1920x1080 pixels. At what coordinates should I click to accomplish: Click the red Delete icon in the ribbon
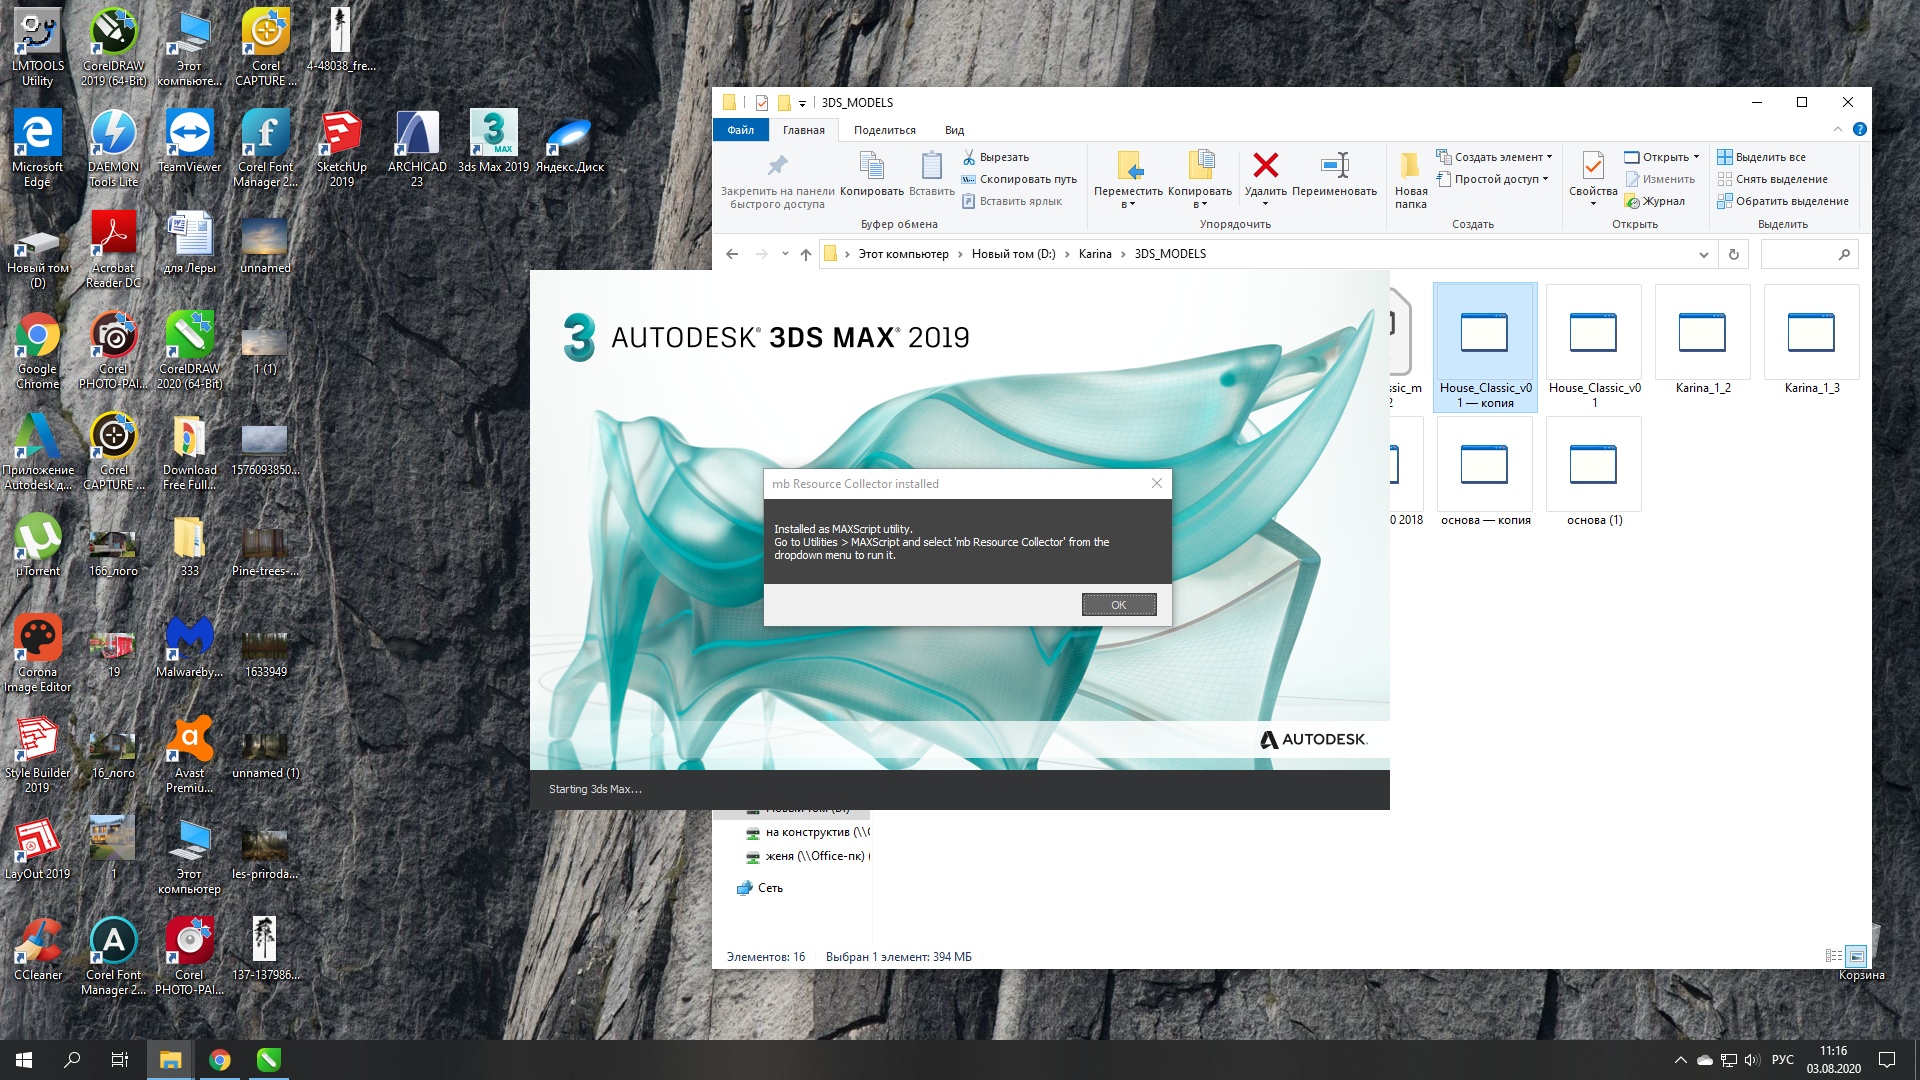click(x=1265, y=166)
